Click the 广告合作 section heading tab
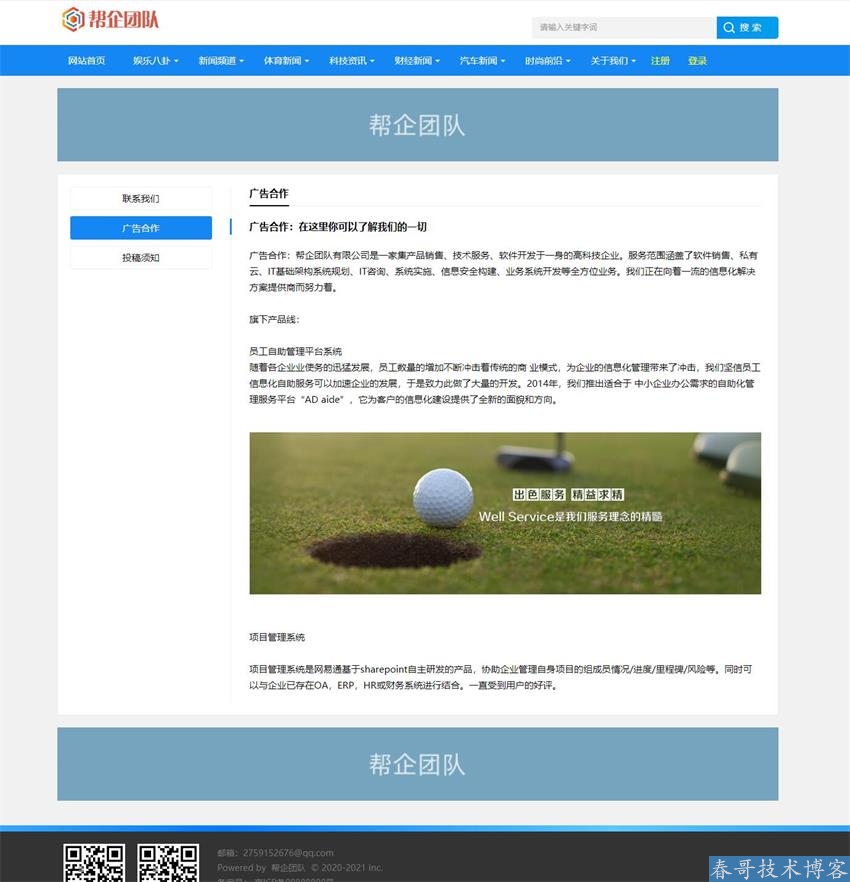The image size is (850, 882). point(269,194)
